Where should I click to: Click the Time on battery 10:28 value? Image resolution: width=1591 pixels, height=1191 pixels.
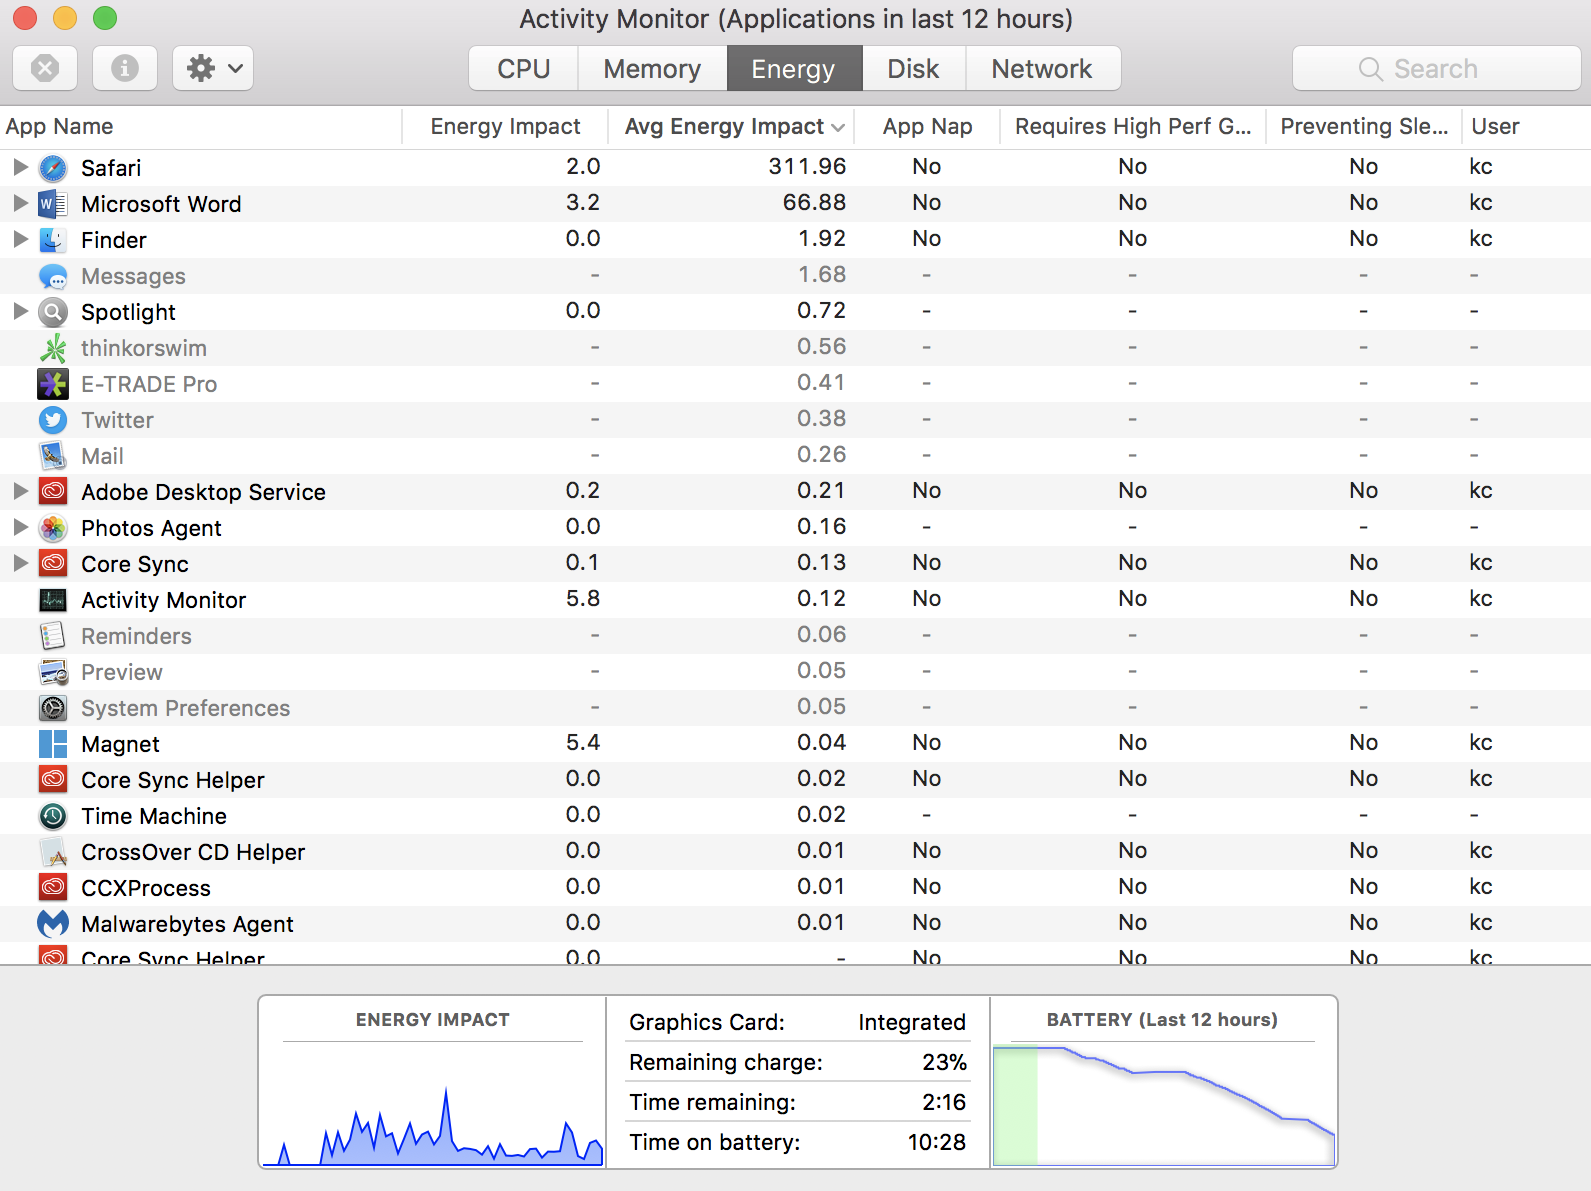coord(937,1142)
